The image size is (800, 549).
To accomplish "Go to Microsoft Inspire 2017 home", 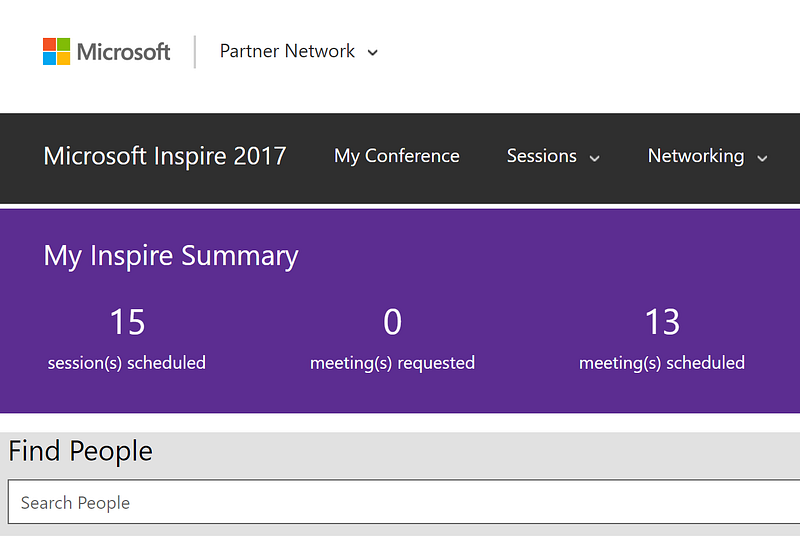I will [165, 156].
